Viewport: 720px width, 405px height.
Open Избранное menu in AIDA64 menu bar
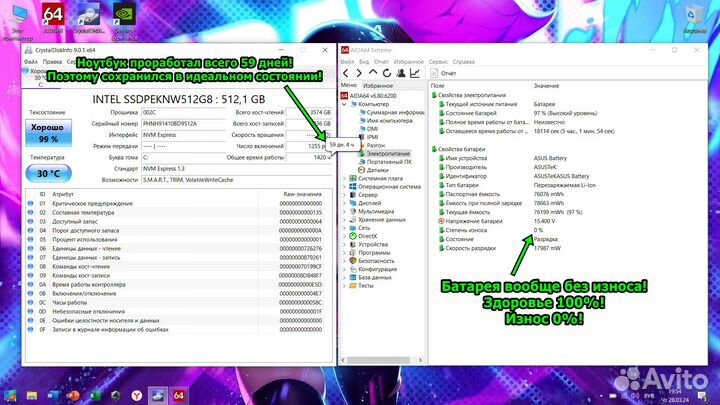pos(408,62)
